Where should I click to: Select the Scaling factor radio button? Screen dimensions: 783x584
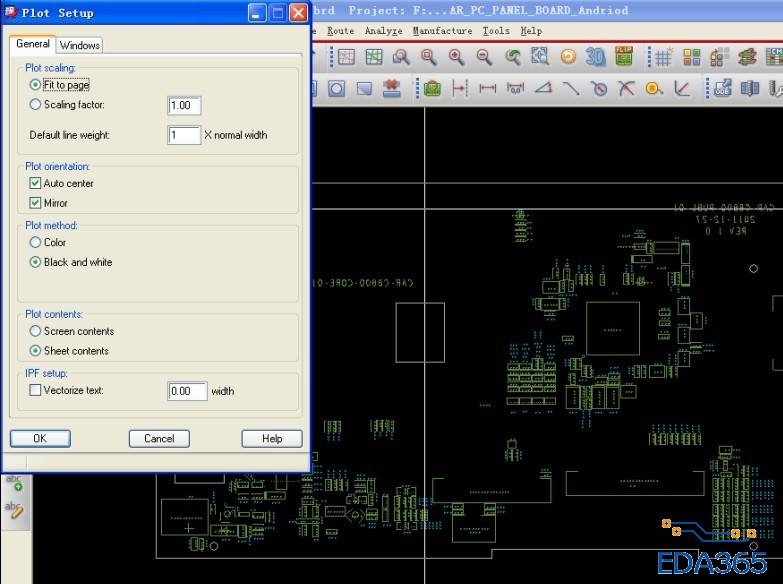pos(36,105)
